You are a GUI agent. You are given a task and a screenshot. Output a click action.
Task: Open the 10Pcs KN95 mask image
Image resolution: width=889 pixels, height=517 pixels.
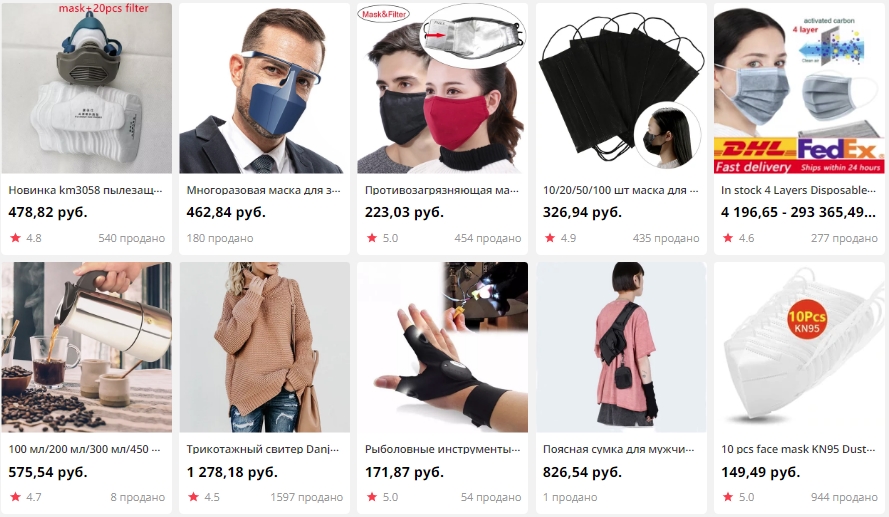tap(799, 347)
